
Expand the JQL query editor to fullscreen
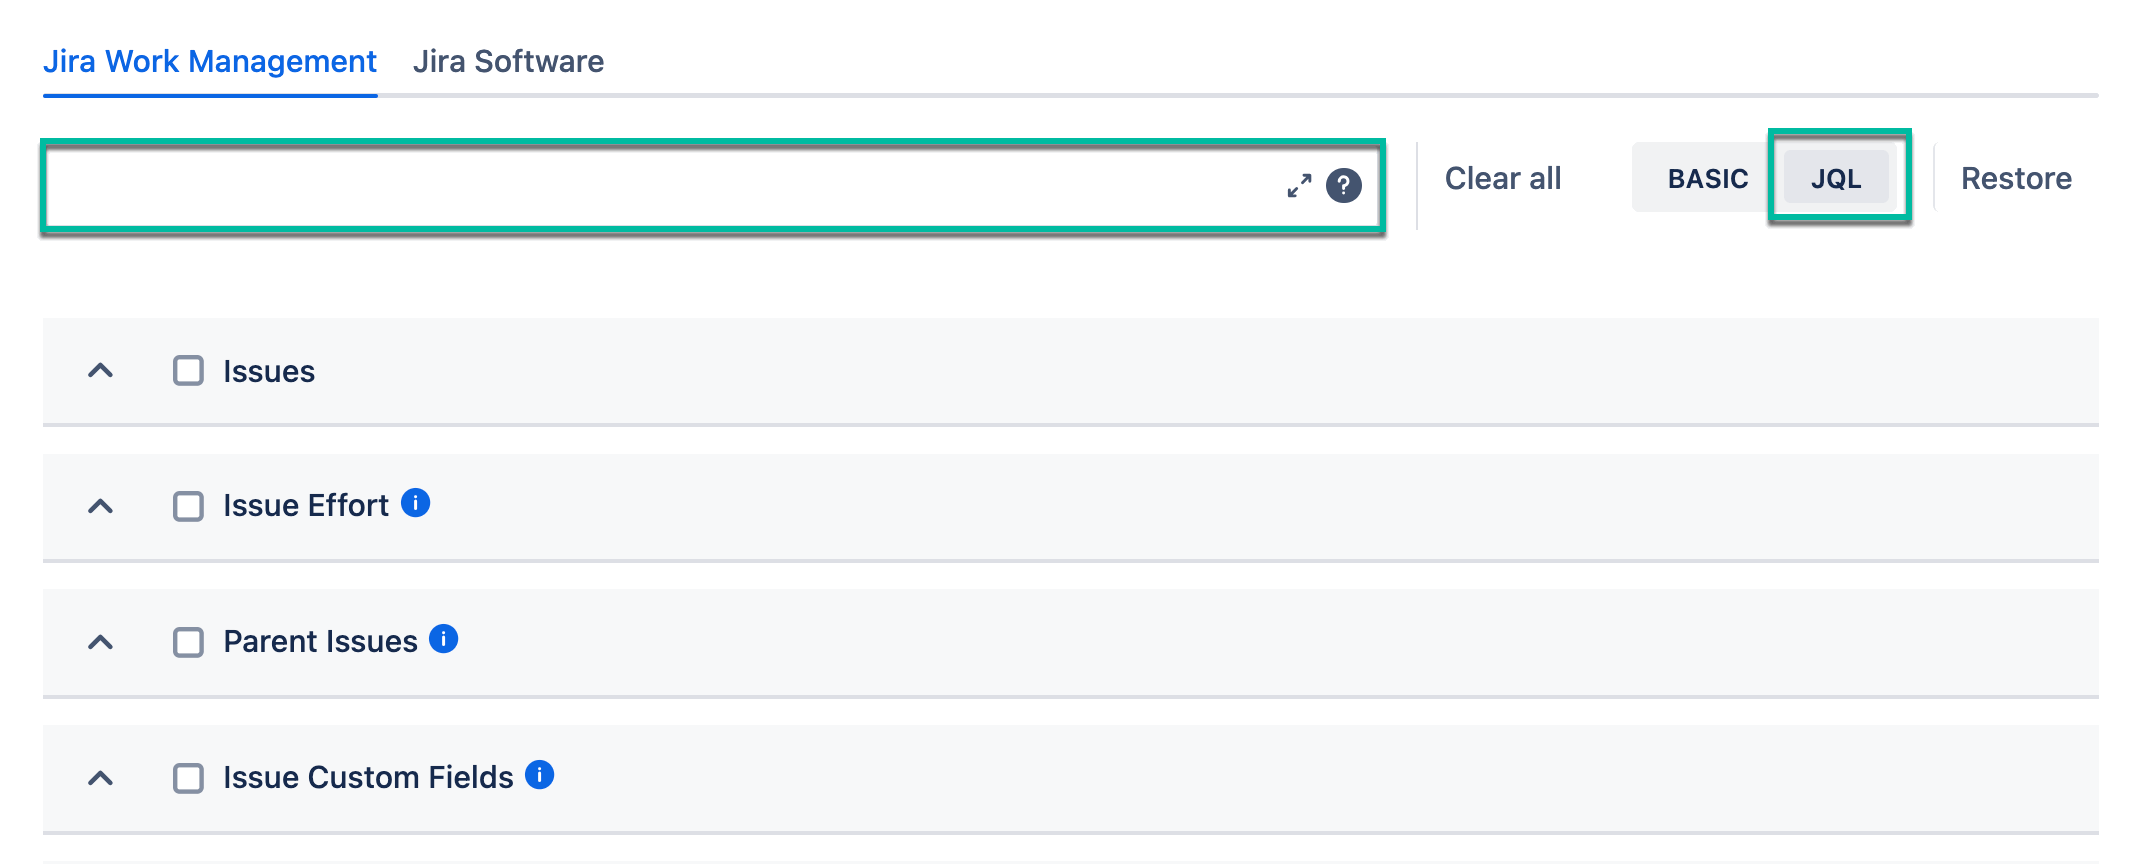(x=1298, y=185)
